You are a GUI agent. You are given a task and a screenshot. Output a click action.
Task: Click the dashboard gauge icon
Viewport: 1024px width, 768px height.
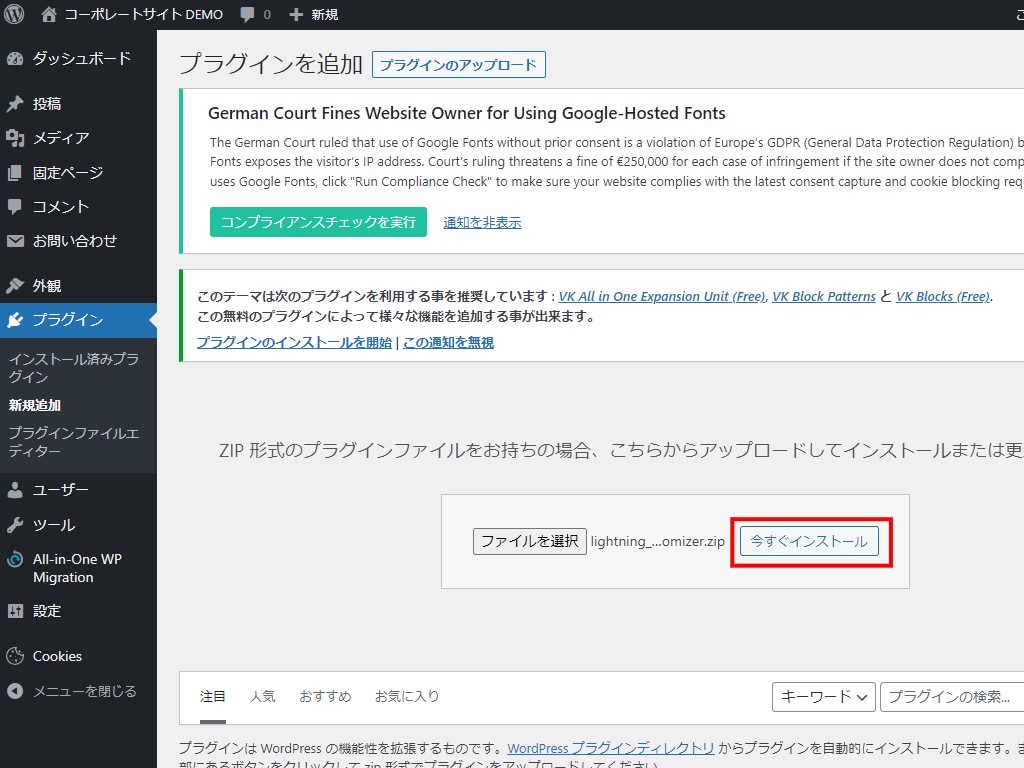tap(15, 58)
